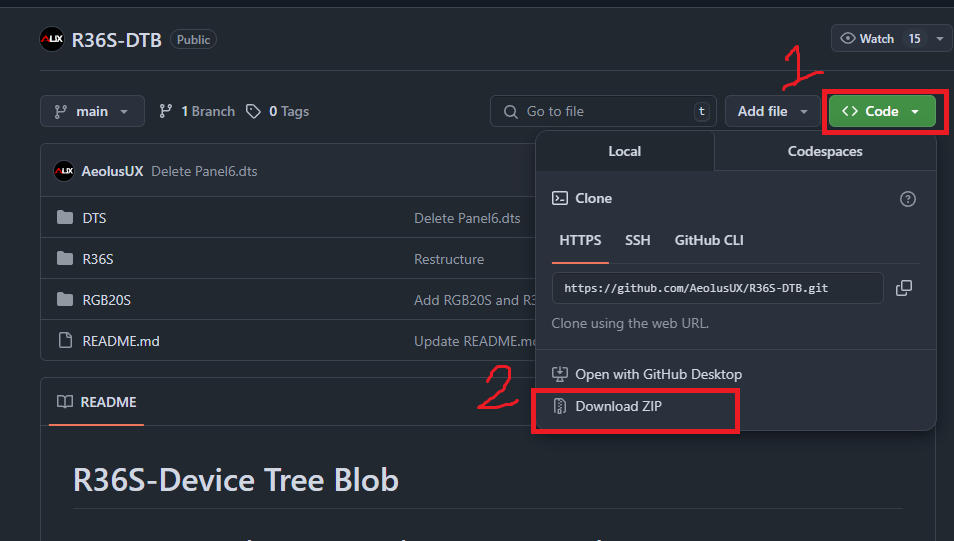Click the clone URL text field
This screenshot has height=541, width=954.
tap(718, 288)
